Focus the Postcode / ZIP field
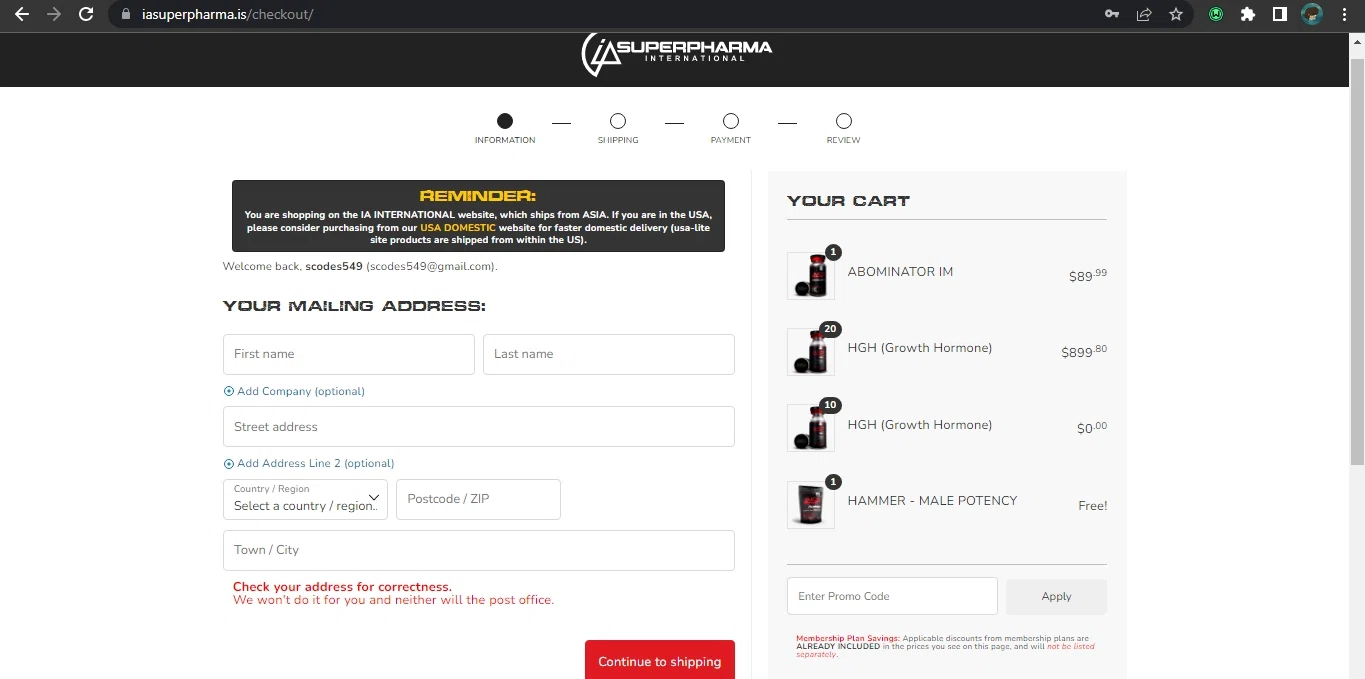The width and height of the screenshot is (1365, 679). pos(478,499)
